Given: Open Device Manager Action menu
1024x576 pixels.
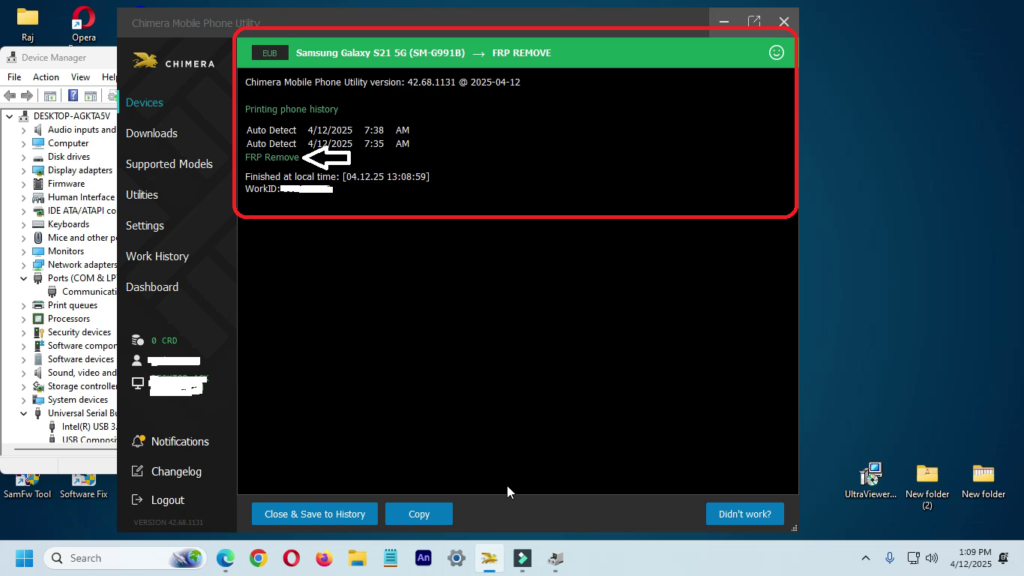Looking at the screenshot, I should (46, 77).
